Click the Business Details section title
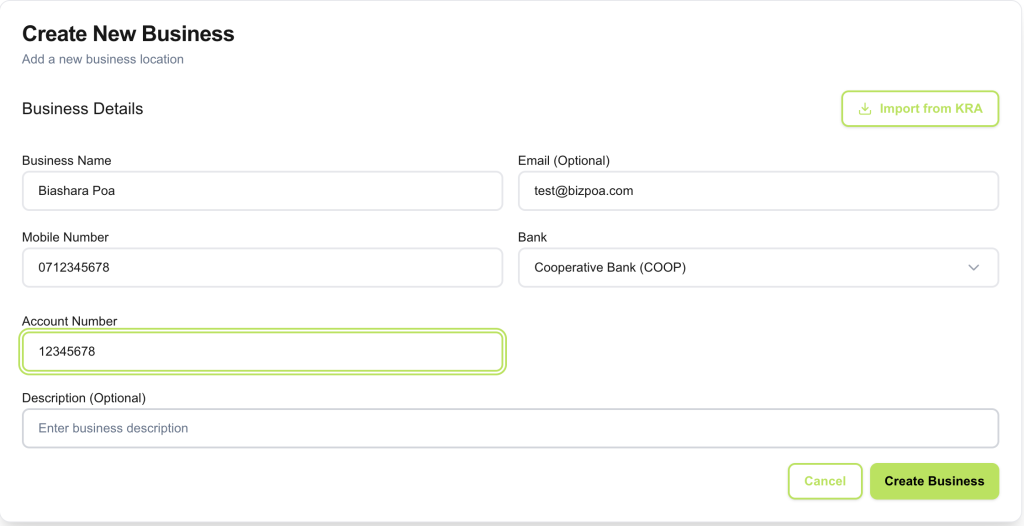 [x=82, y=108]
